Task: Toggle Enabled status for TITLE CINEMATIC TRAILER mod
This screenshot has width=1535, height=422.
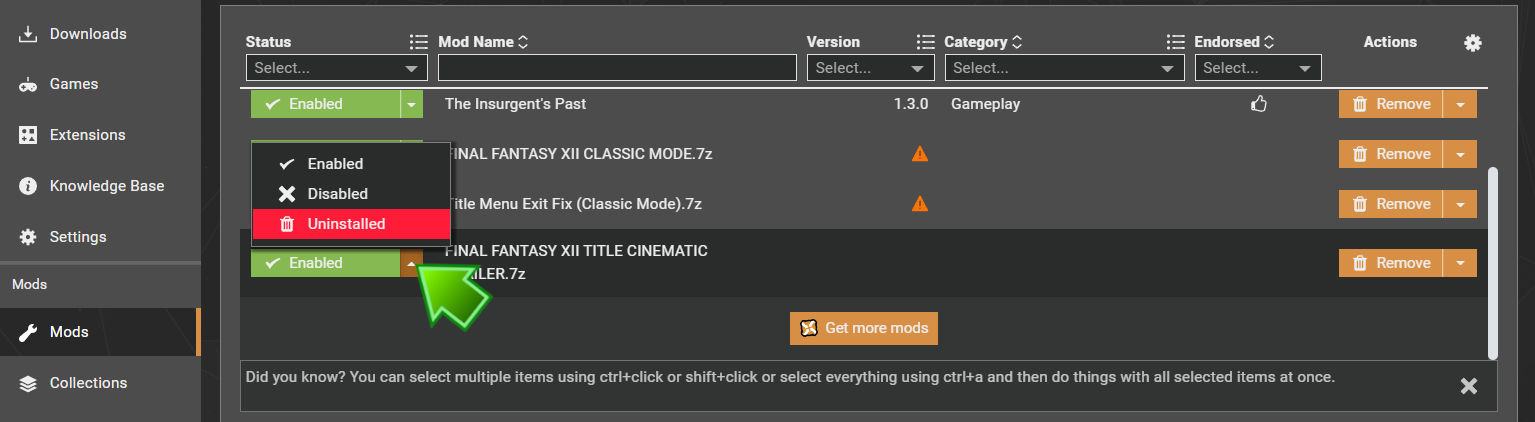Action: [x=325, y=263]
